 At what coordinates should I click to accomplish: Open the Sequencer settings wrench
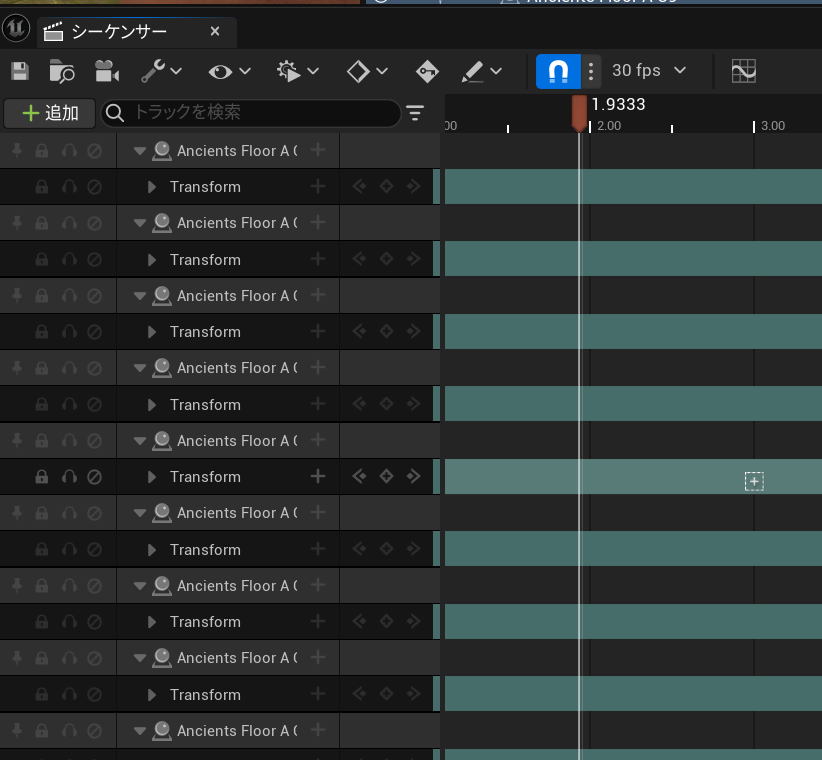coord(152,71)
